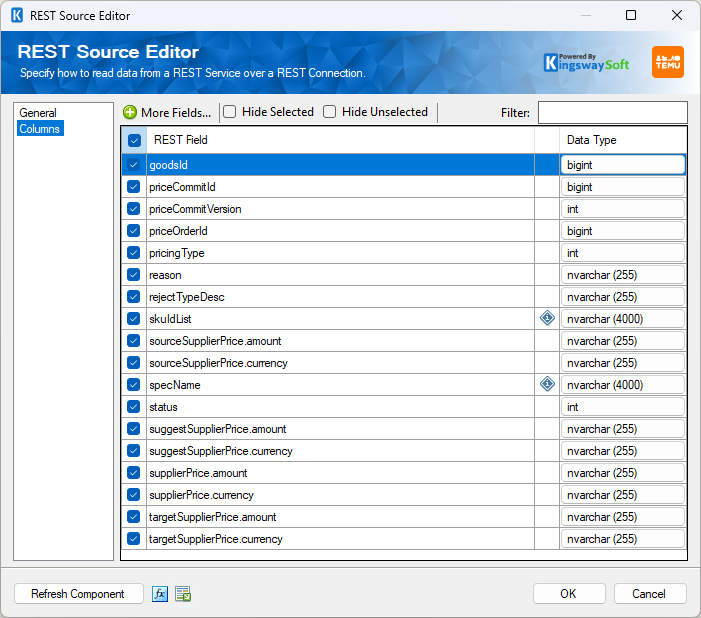This screenshot has width=701, height=618.
Task: Click the Refresh Component button
Action: point(78,593)
